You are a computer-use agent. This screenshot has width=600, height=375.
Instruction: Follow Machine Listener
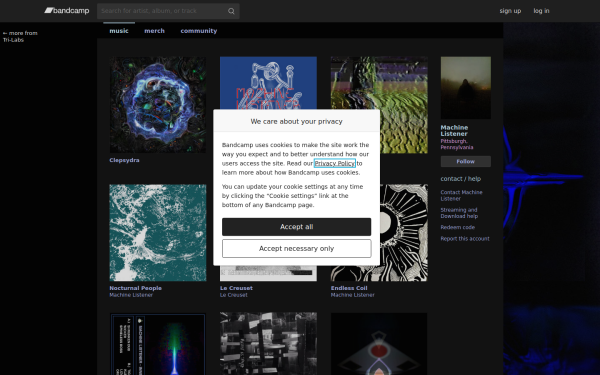pyautogui.click(x=466, y=161)
